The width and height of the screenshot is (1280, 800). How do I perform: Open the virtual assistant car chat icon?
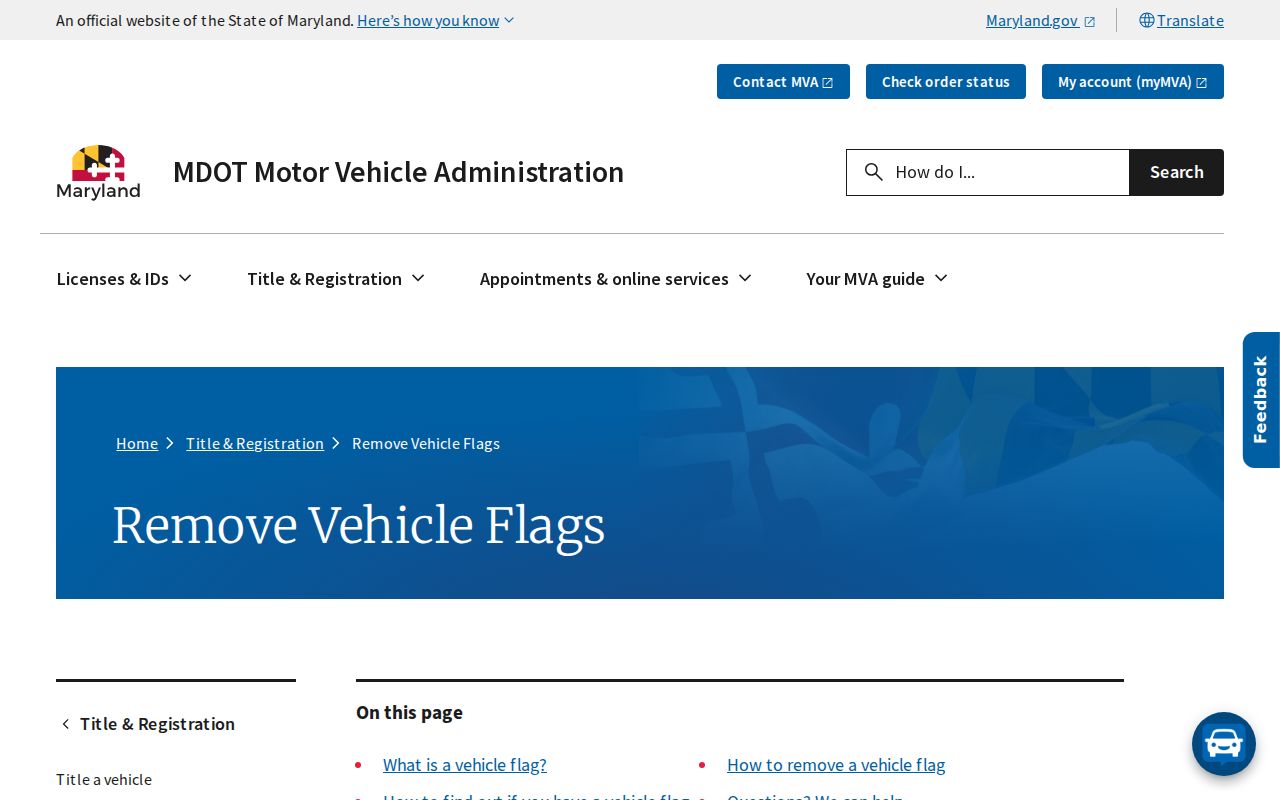click(1224, 744)
